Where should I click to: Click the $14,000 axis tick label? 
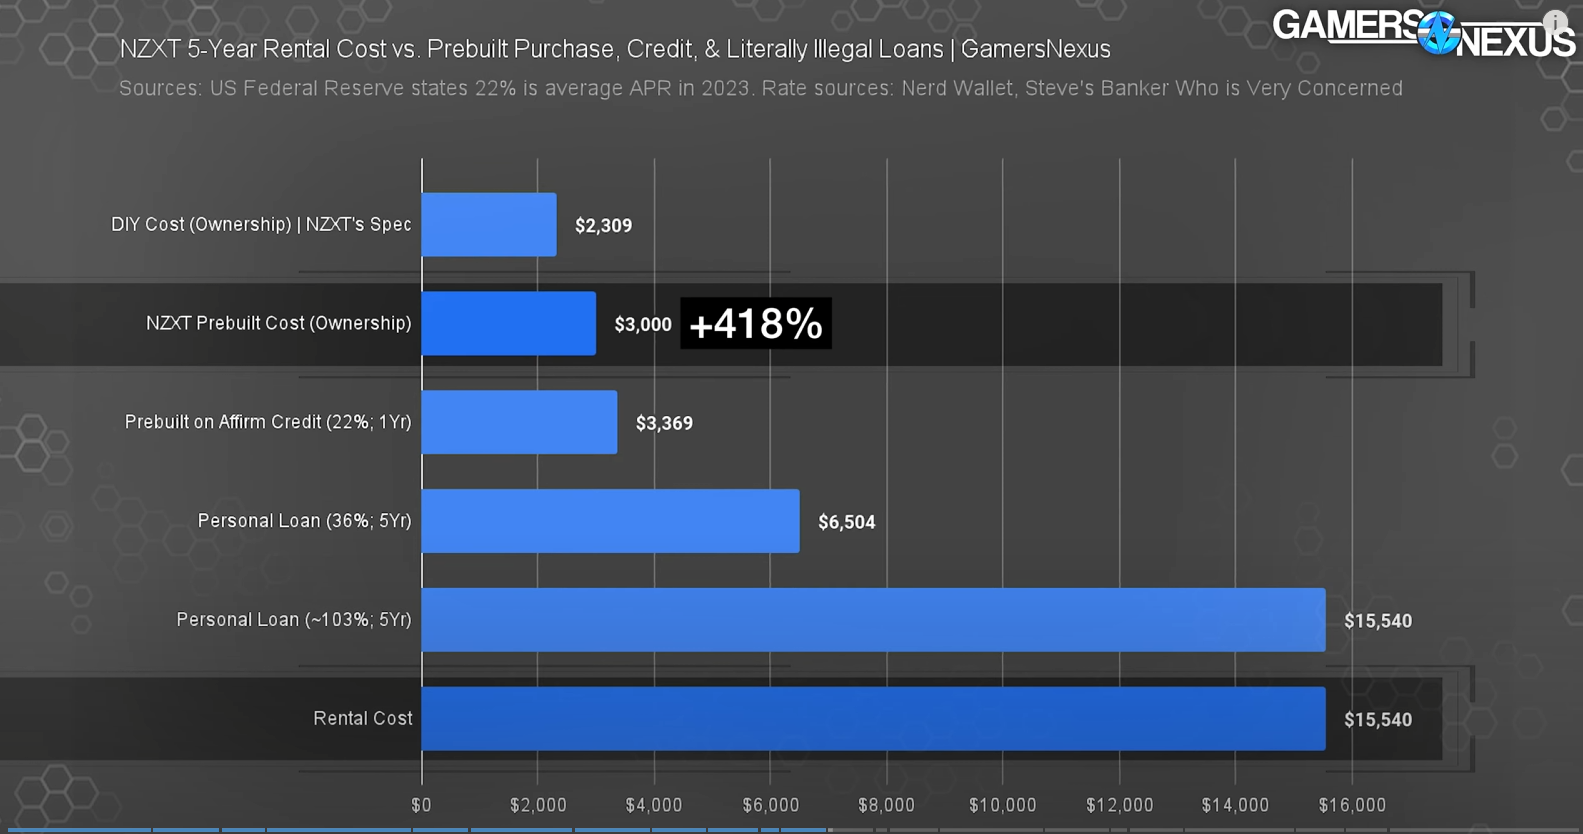(x=1235, y=805)
